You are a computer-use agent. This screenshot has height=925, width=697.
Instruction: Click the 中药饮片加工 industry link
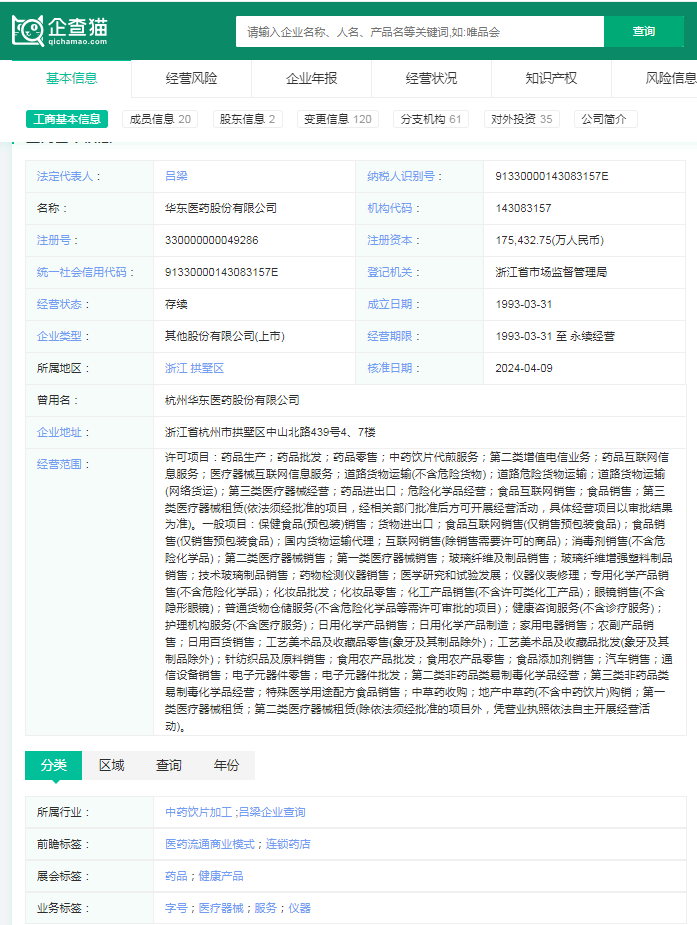click(x=198, y=812)
